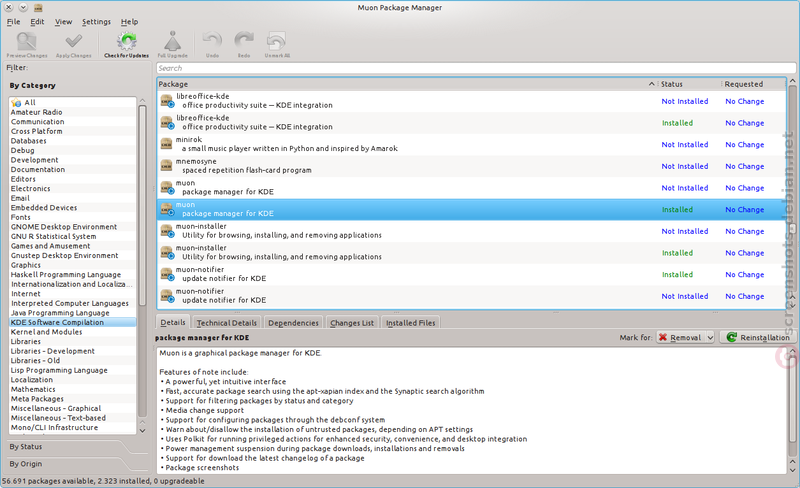800x488 pixels.
Task: Select the not installed libreoffice-kde row
Action: coord(471,101)
